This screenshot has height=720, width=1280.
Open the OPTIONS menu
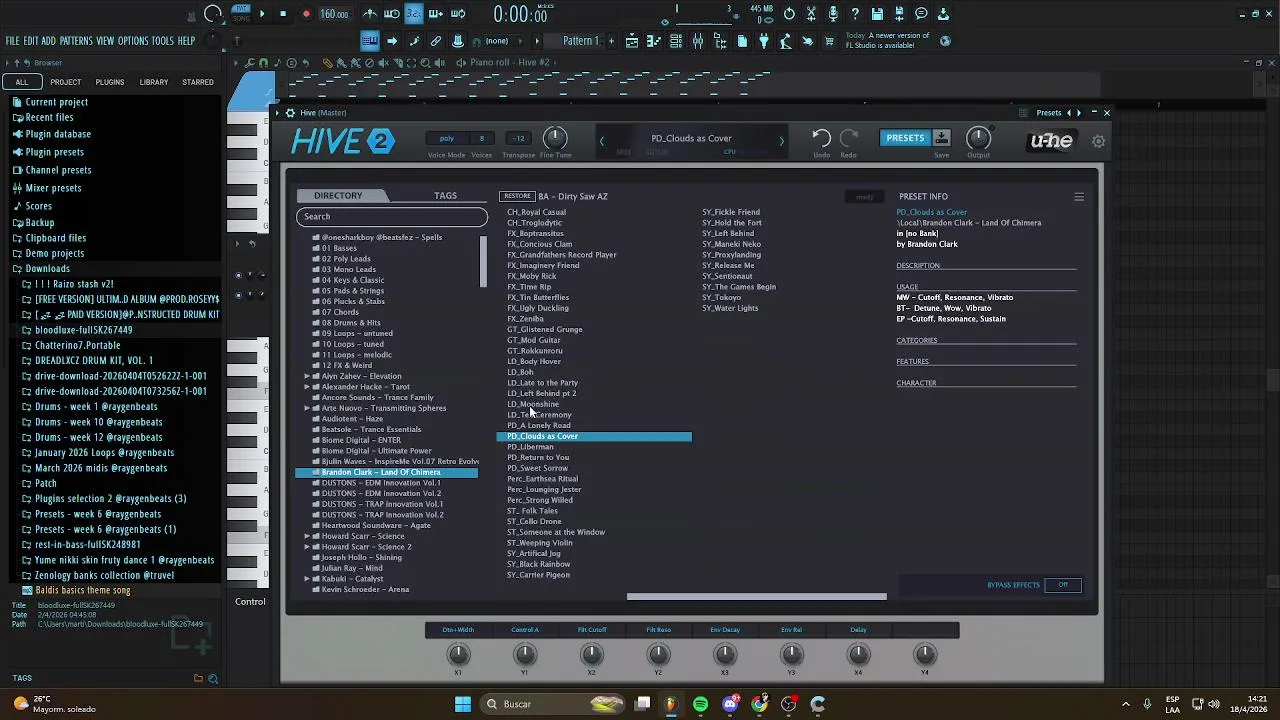click(133, 41)
